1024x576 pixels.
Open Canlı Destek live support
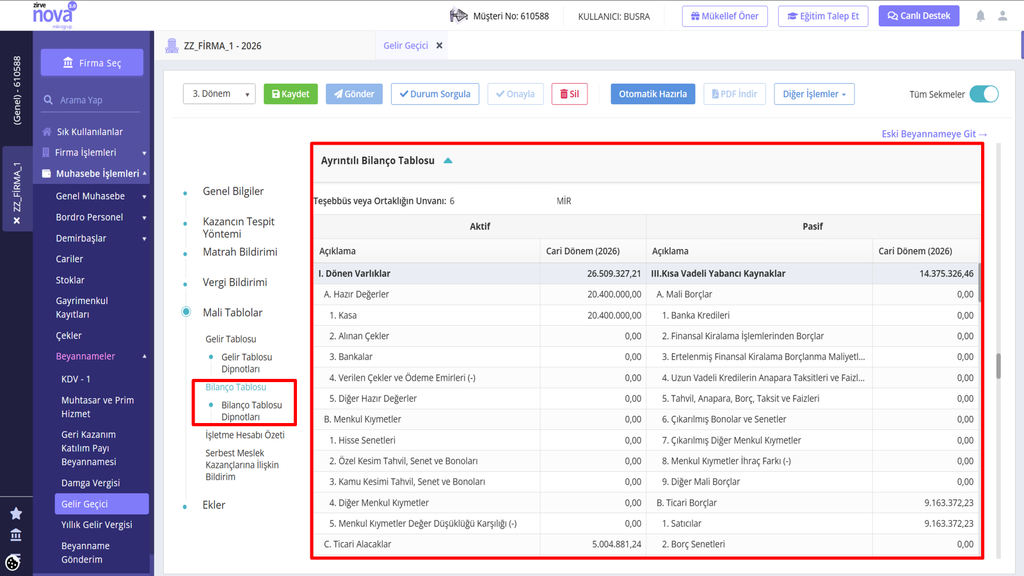coord(919,16)
